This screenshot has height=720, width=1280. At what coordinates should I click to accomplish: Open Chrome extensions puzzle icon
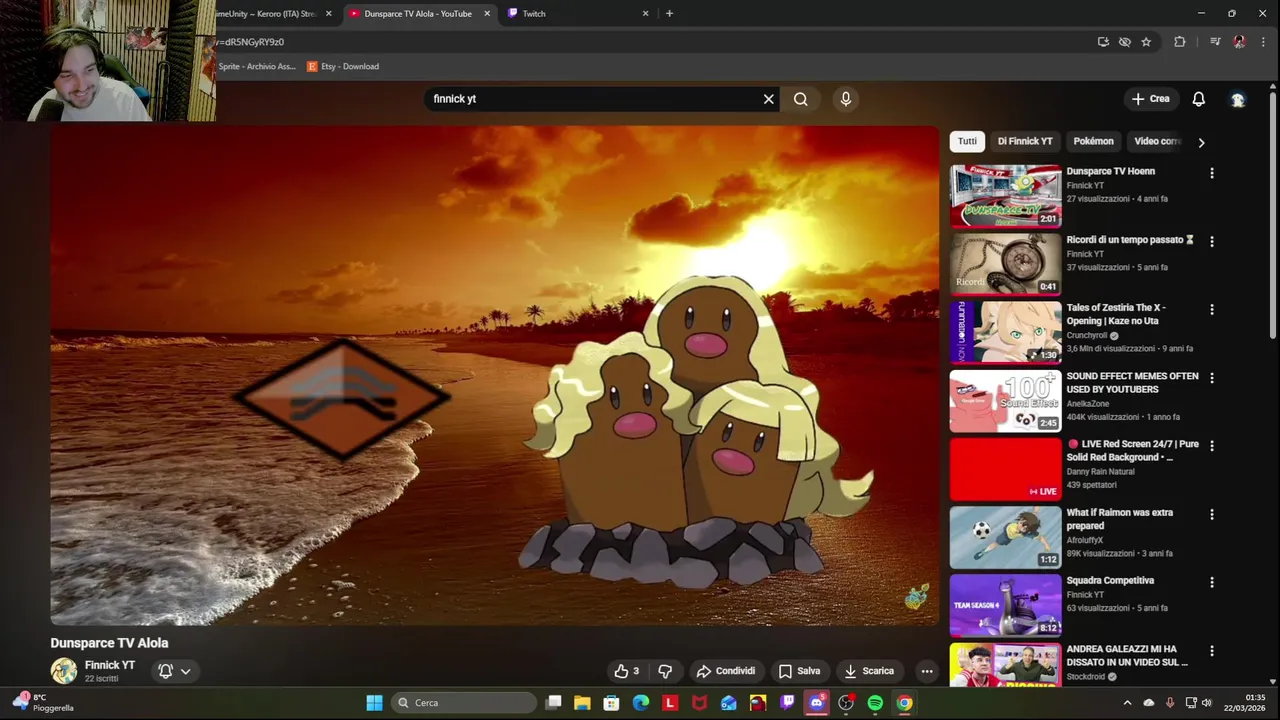1179,42
